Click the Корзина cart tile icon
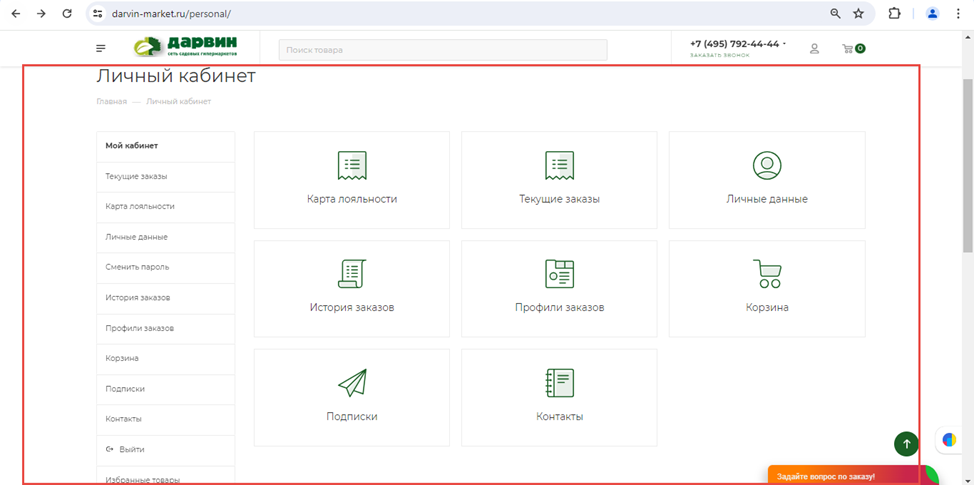974x485 pixels. tap(767, 274)
